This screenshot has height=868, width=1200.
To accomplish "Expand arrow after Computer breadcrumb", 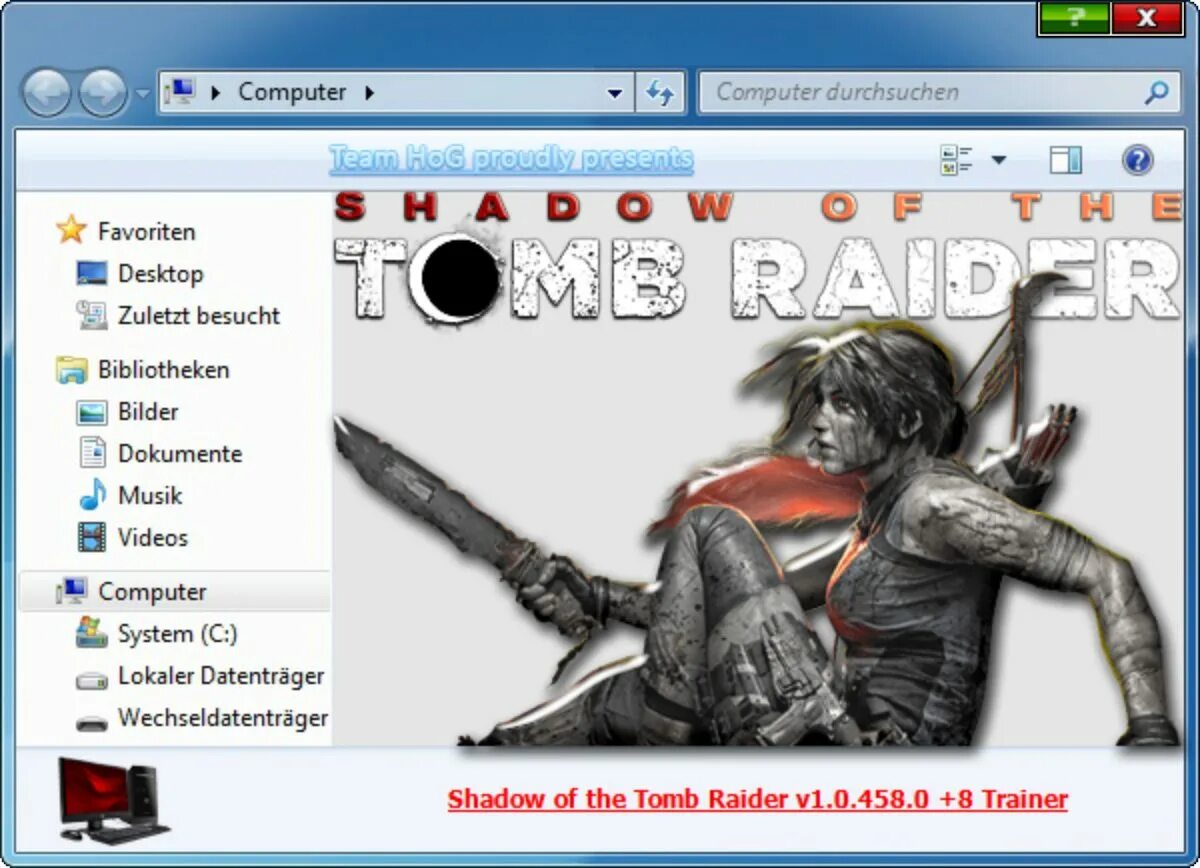I will [x=369, y=93].
